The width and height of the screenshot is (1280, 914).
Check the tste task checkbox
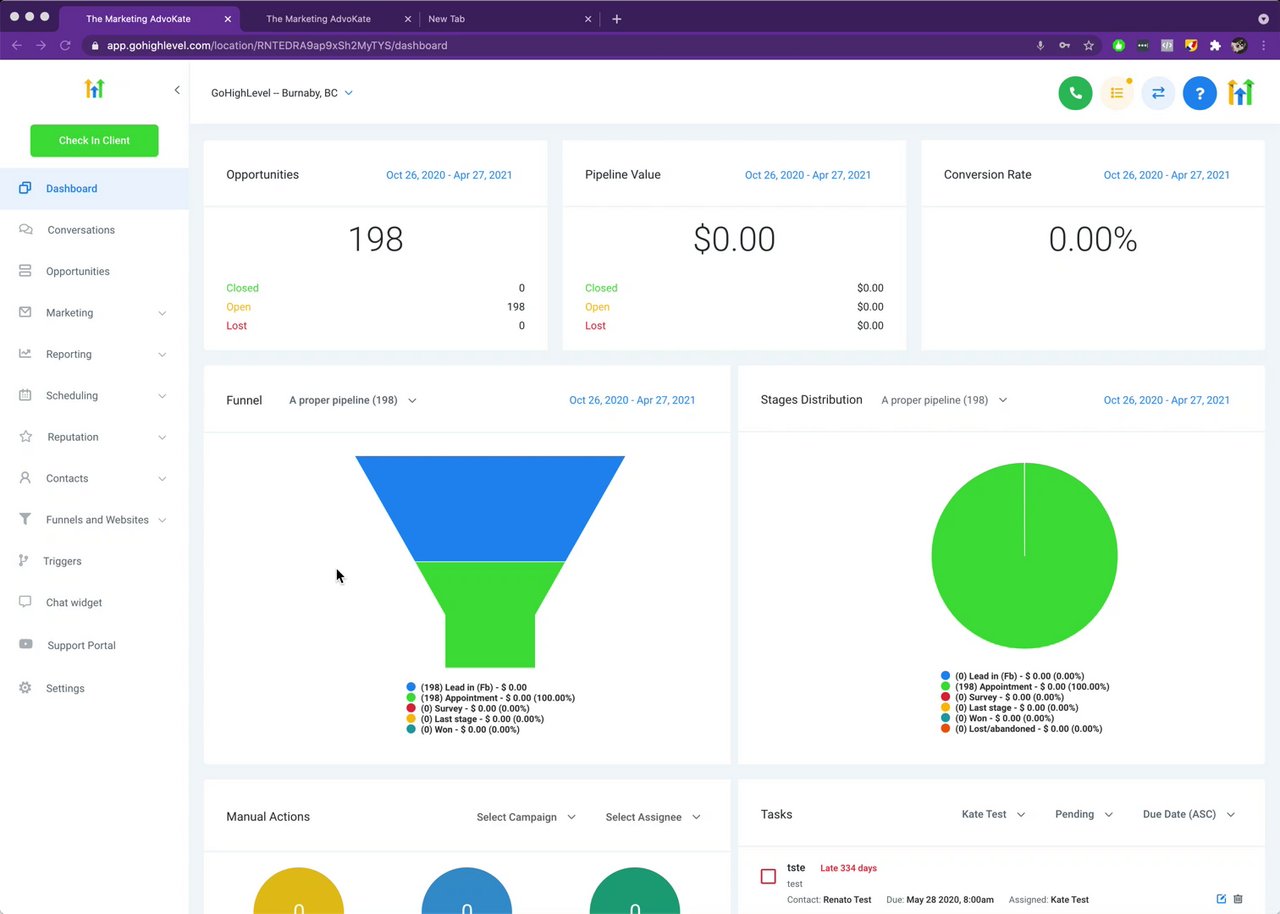(x=768, y=876)
